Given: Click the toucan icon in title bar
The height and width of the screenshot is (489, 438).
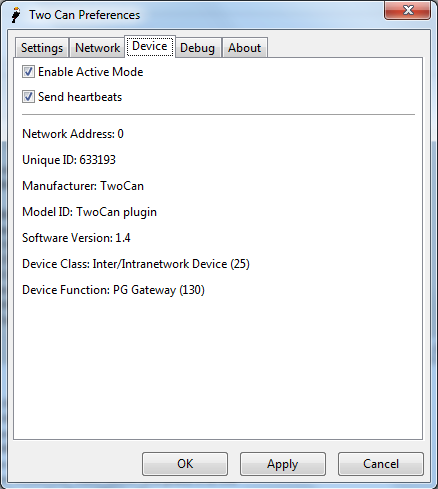Looking at the screenshot, I should (16, 15).
